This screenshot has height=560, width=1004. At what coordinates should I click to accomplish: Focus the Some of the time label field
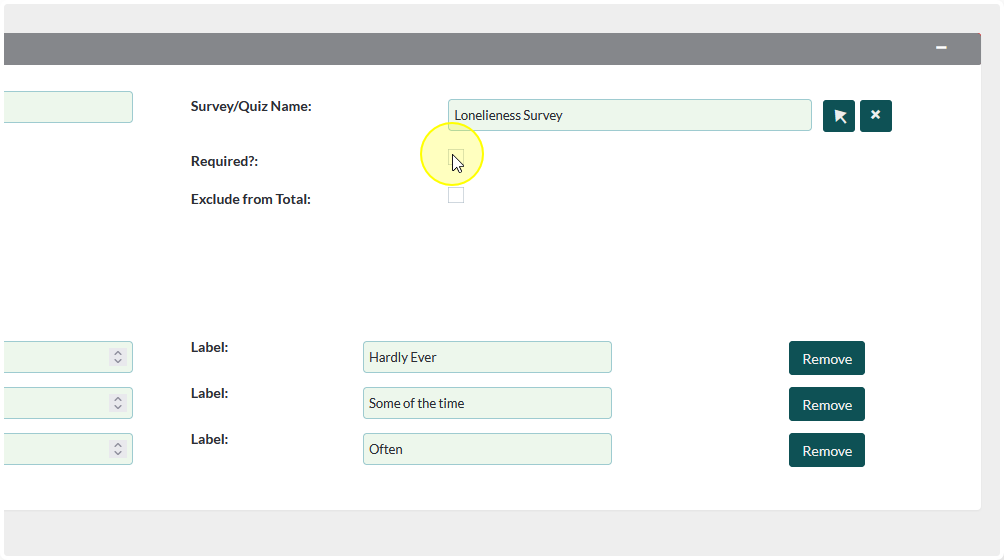click(487, 403)
